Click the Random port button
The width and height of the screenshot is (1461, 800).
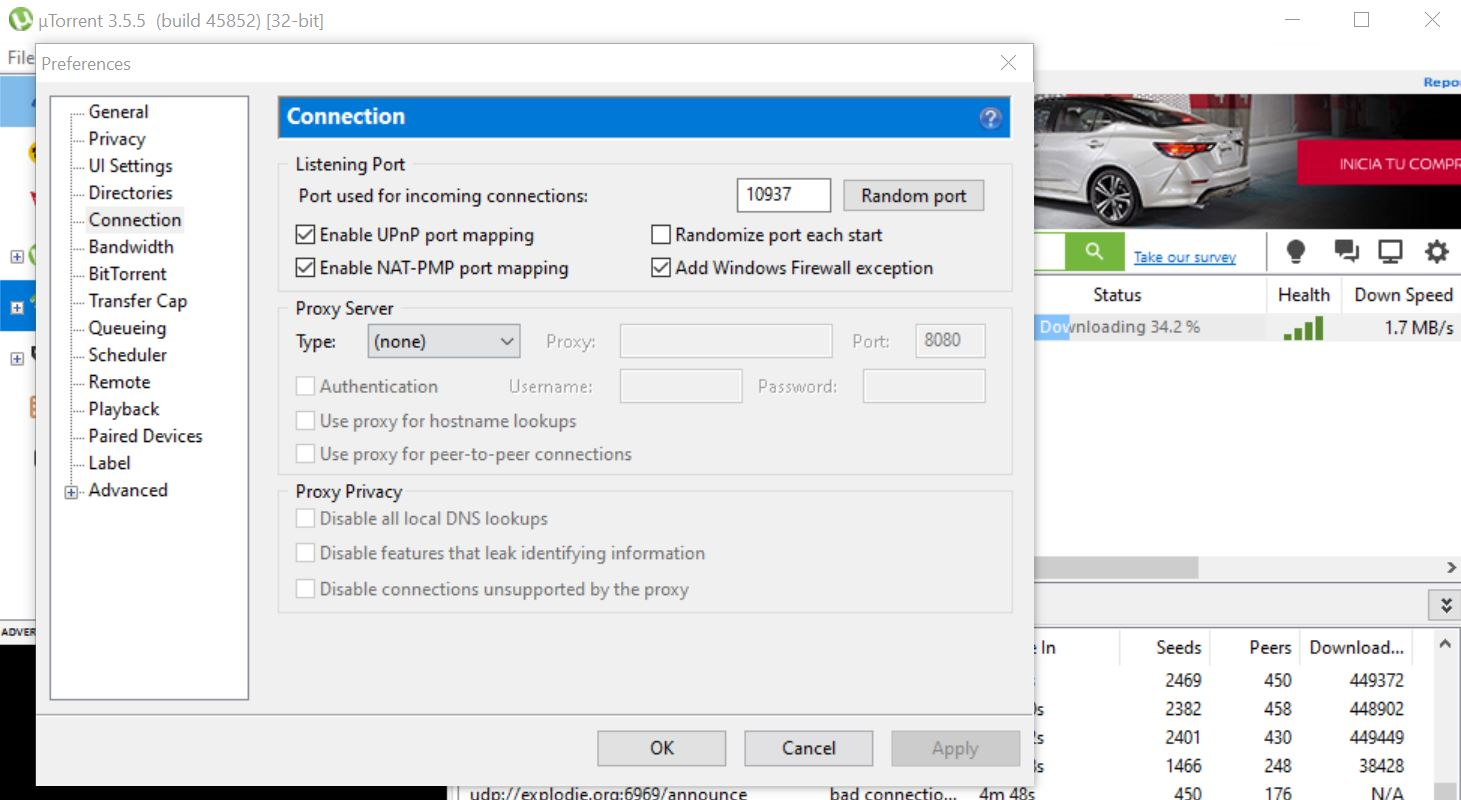(x=914, y=195)
